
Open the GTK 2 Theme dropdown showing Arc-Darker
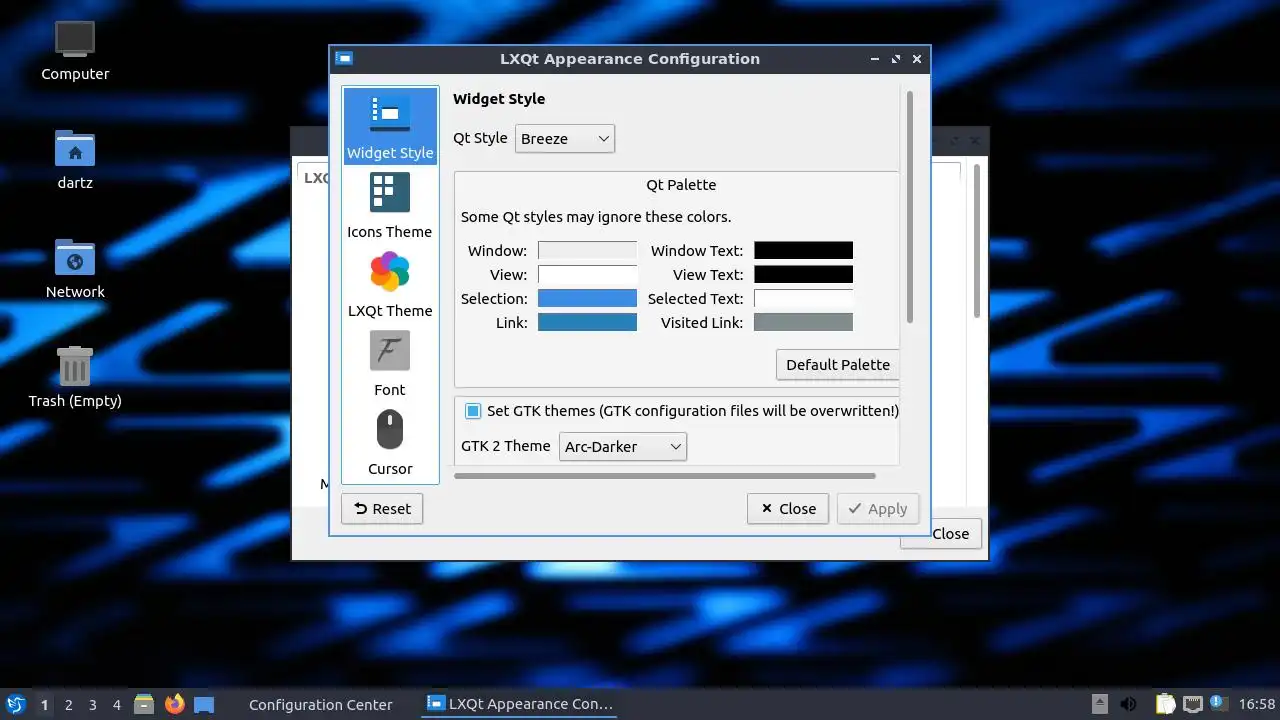coord(622,447)
